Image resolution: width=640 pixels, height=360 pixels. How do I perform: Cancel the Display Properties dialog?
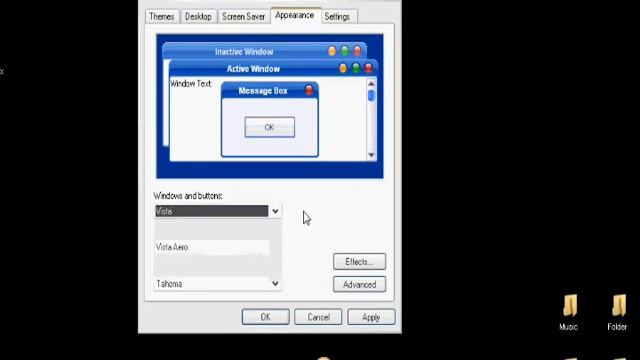tap(318, 317)
